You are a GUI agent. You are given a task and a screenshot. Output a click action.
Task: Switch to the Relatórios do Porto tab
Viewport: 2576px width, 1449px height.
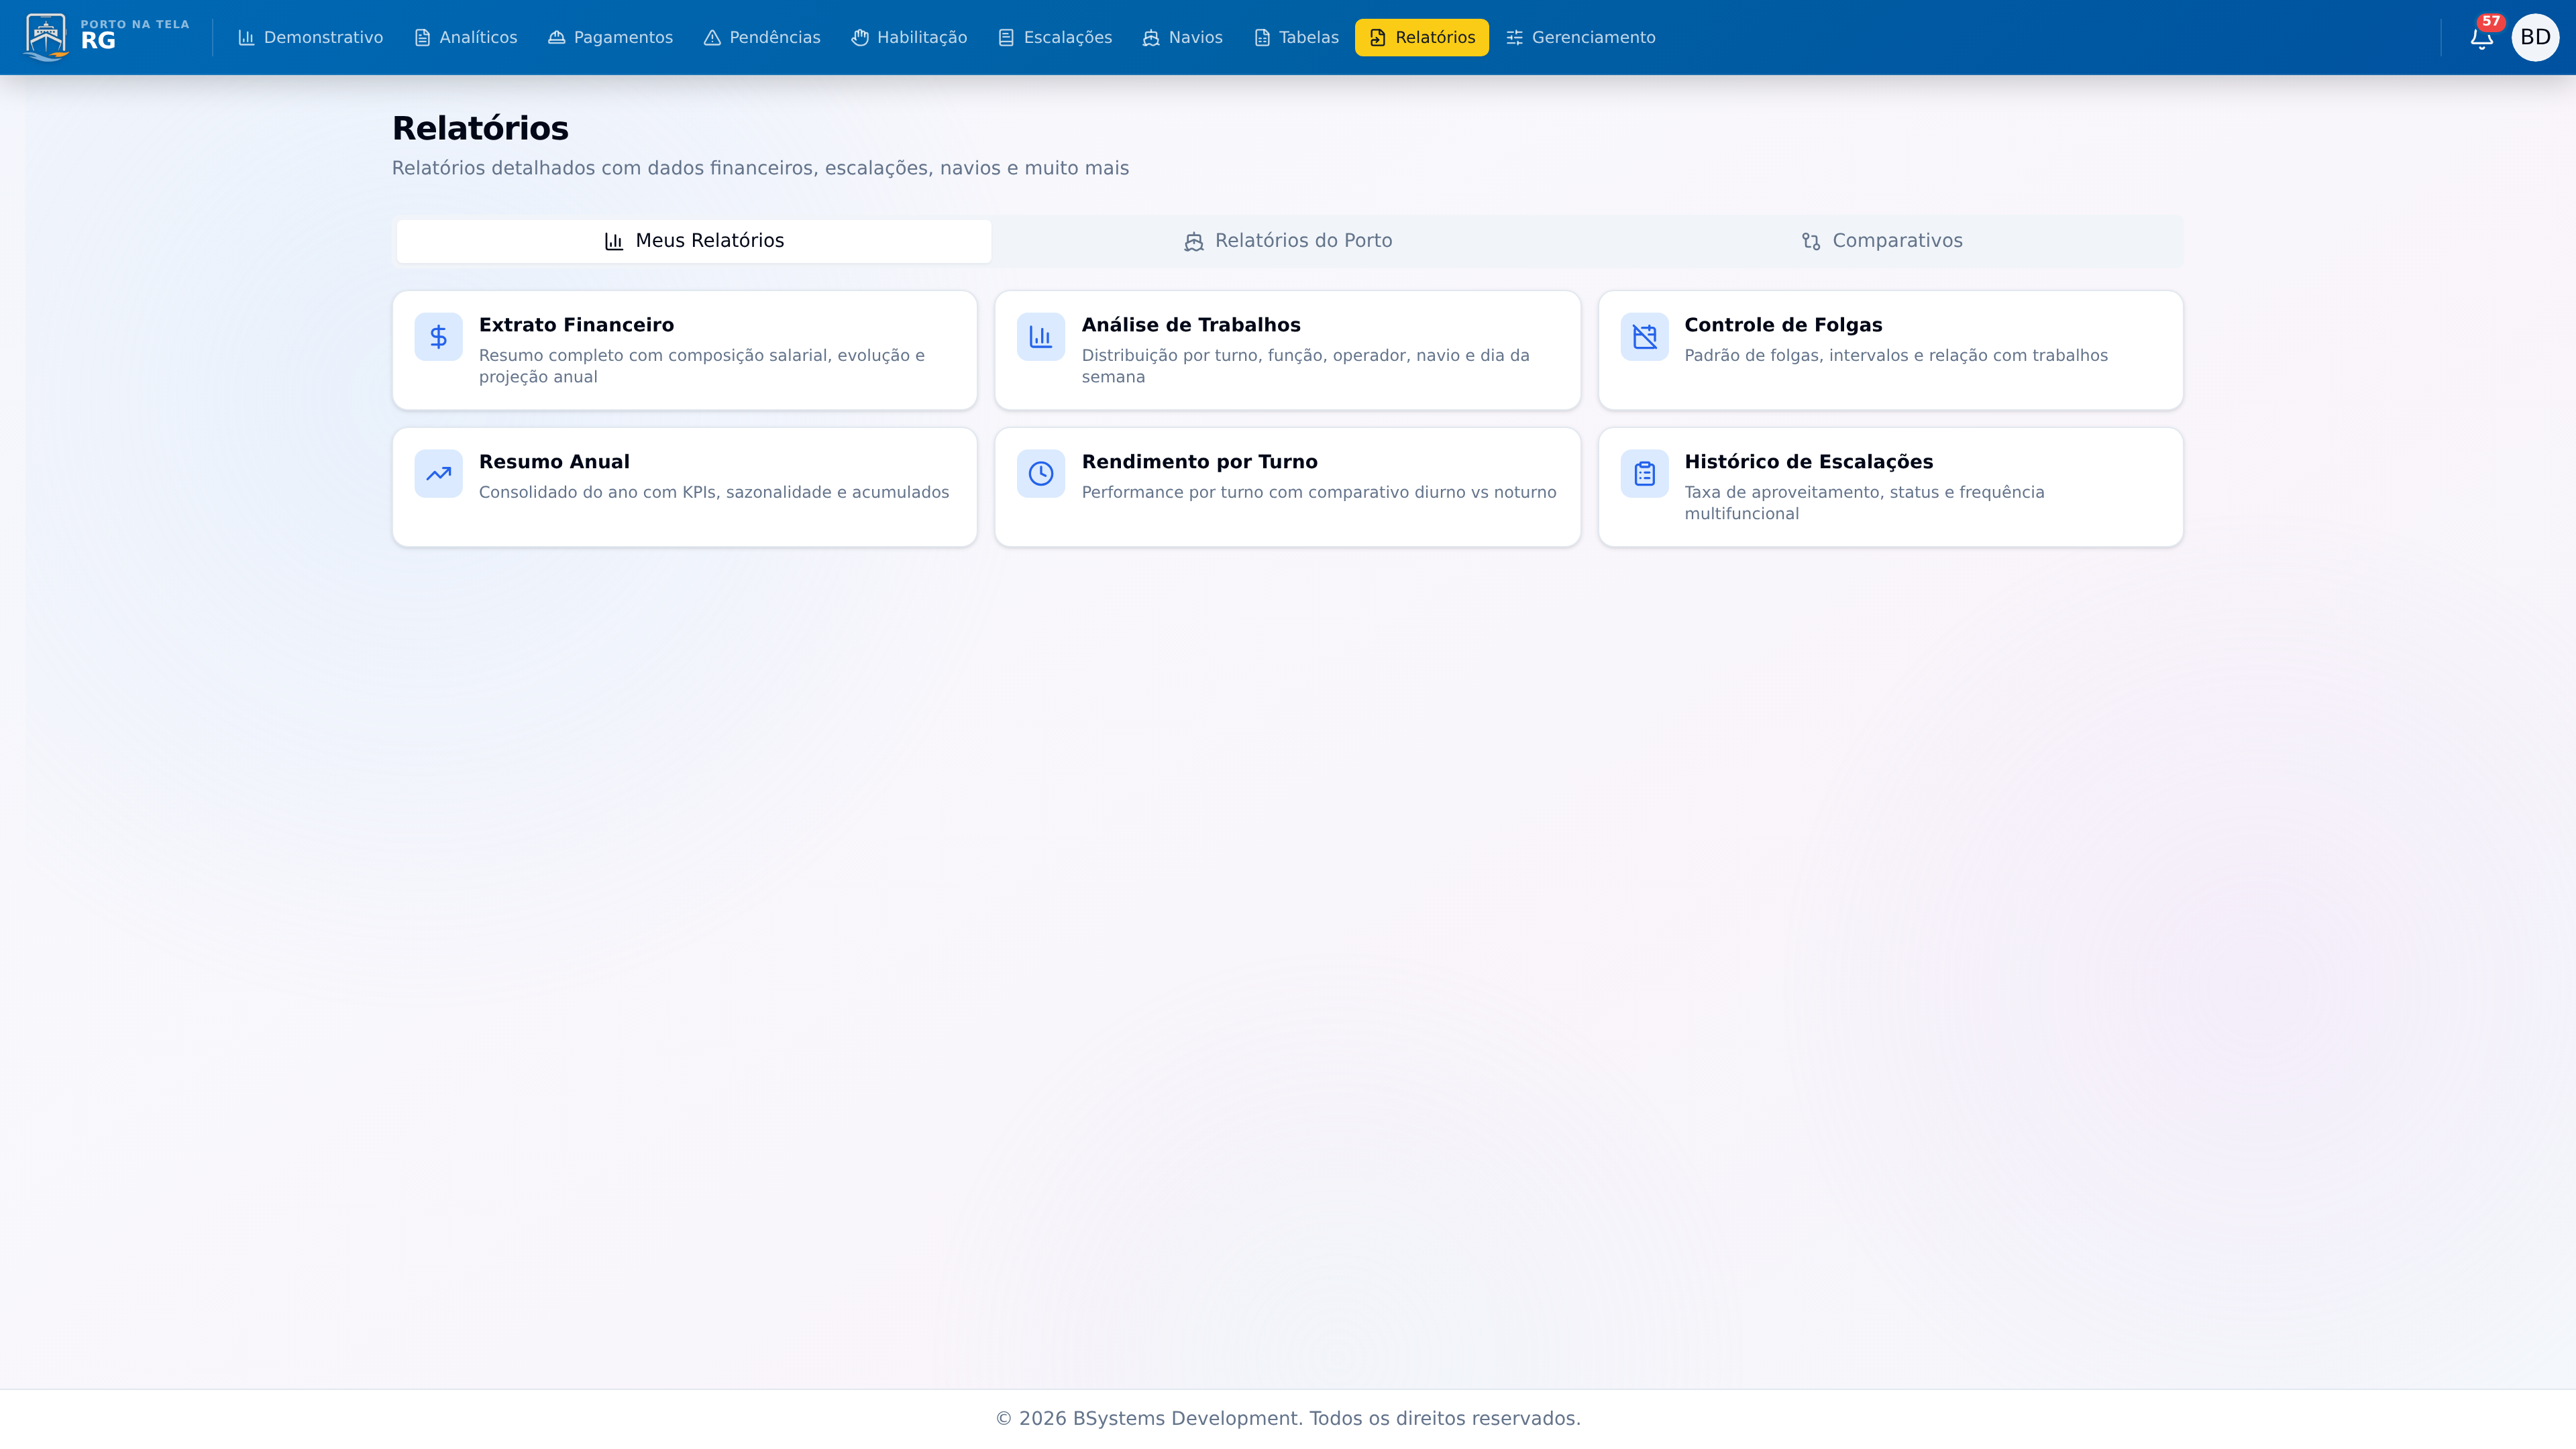coord(1287,241)
